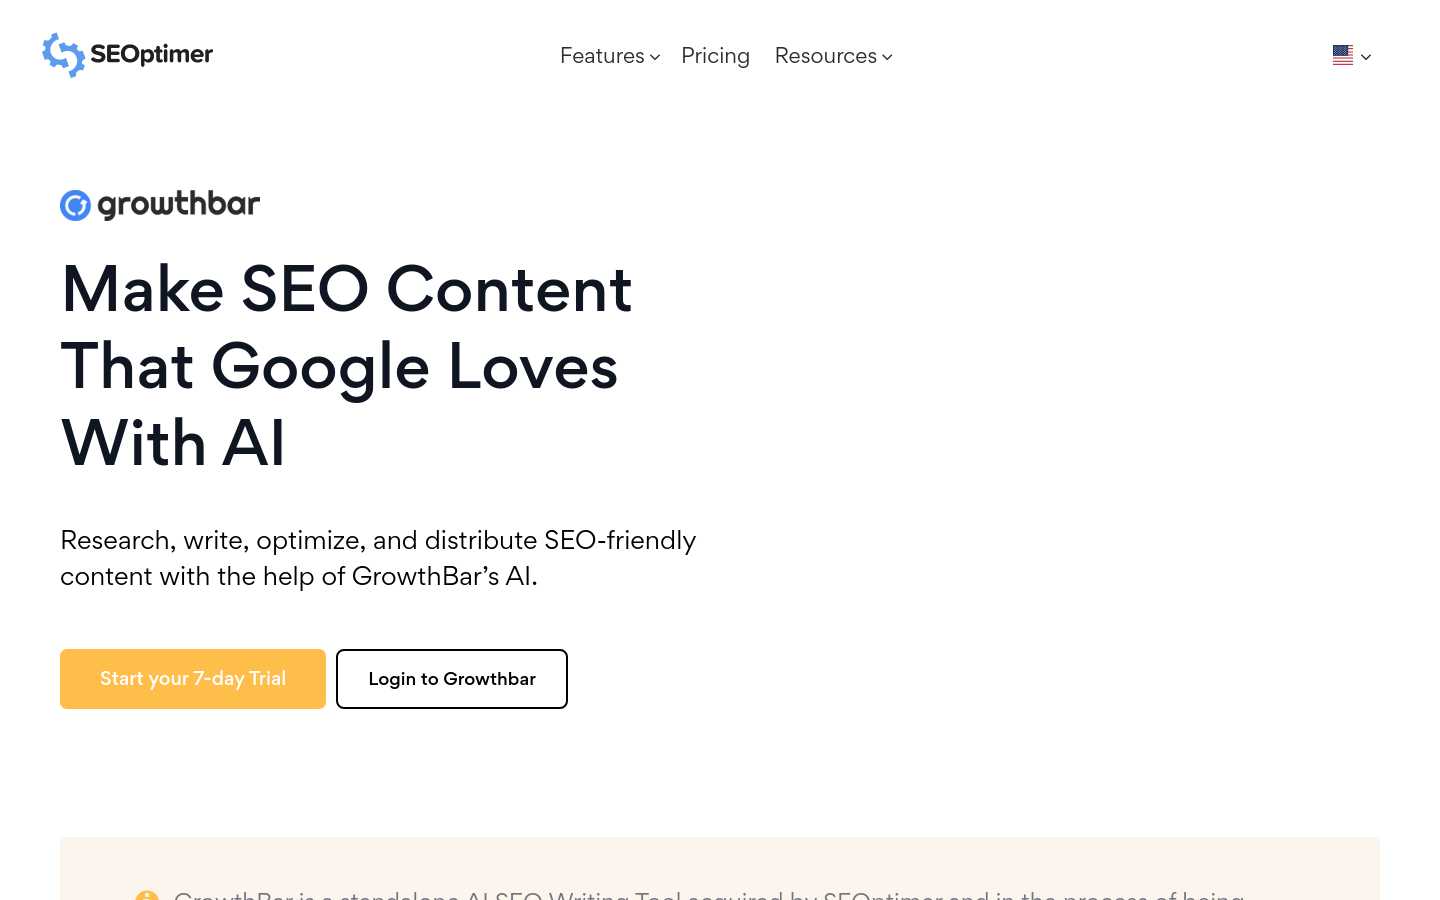The height and width of the screenshot is (900, 1440).
Task: Expand the chevron beside Features
Action: click(655, 57)
